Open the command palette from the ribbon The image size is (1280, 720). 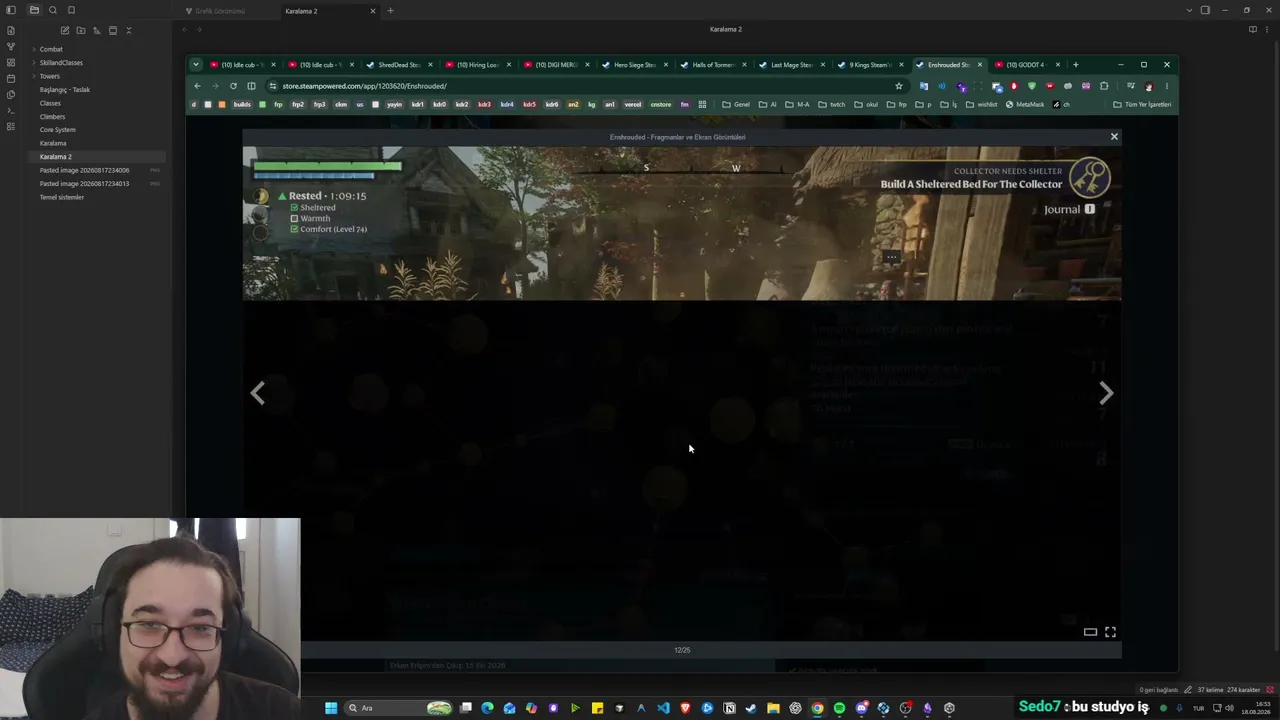coord(11,110)
